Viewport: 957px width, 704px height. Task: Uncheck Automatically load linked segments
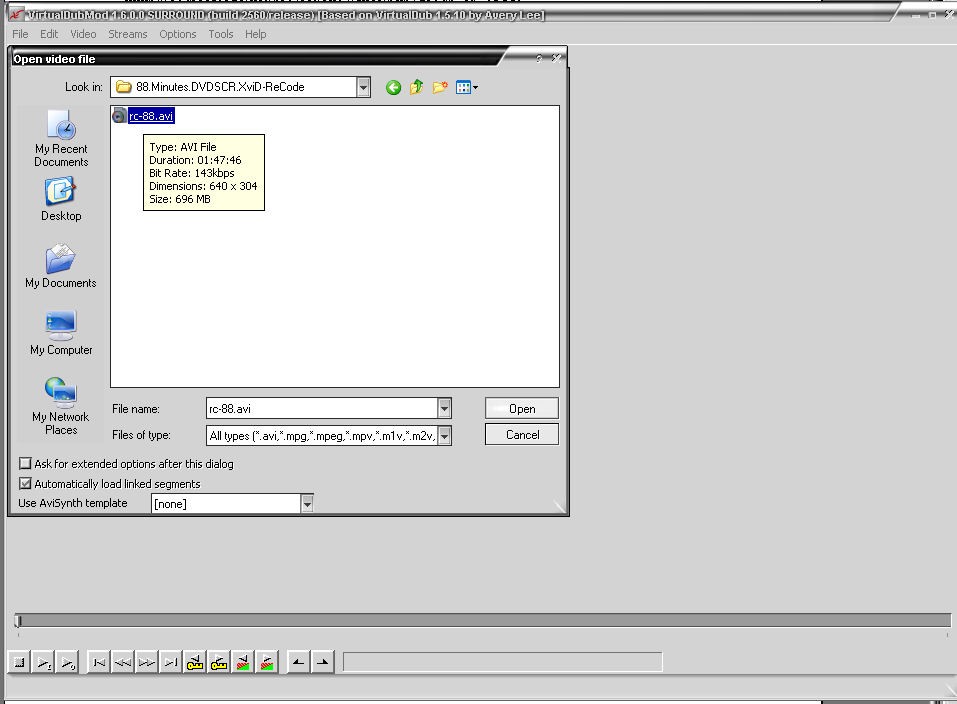[25, 484]
